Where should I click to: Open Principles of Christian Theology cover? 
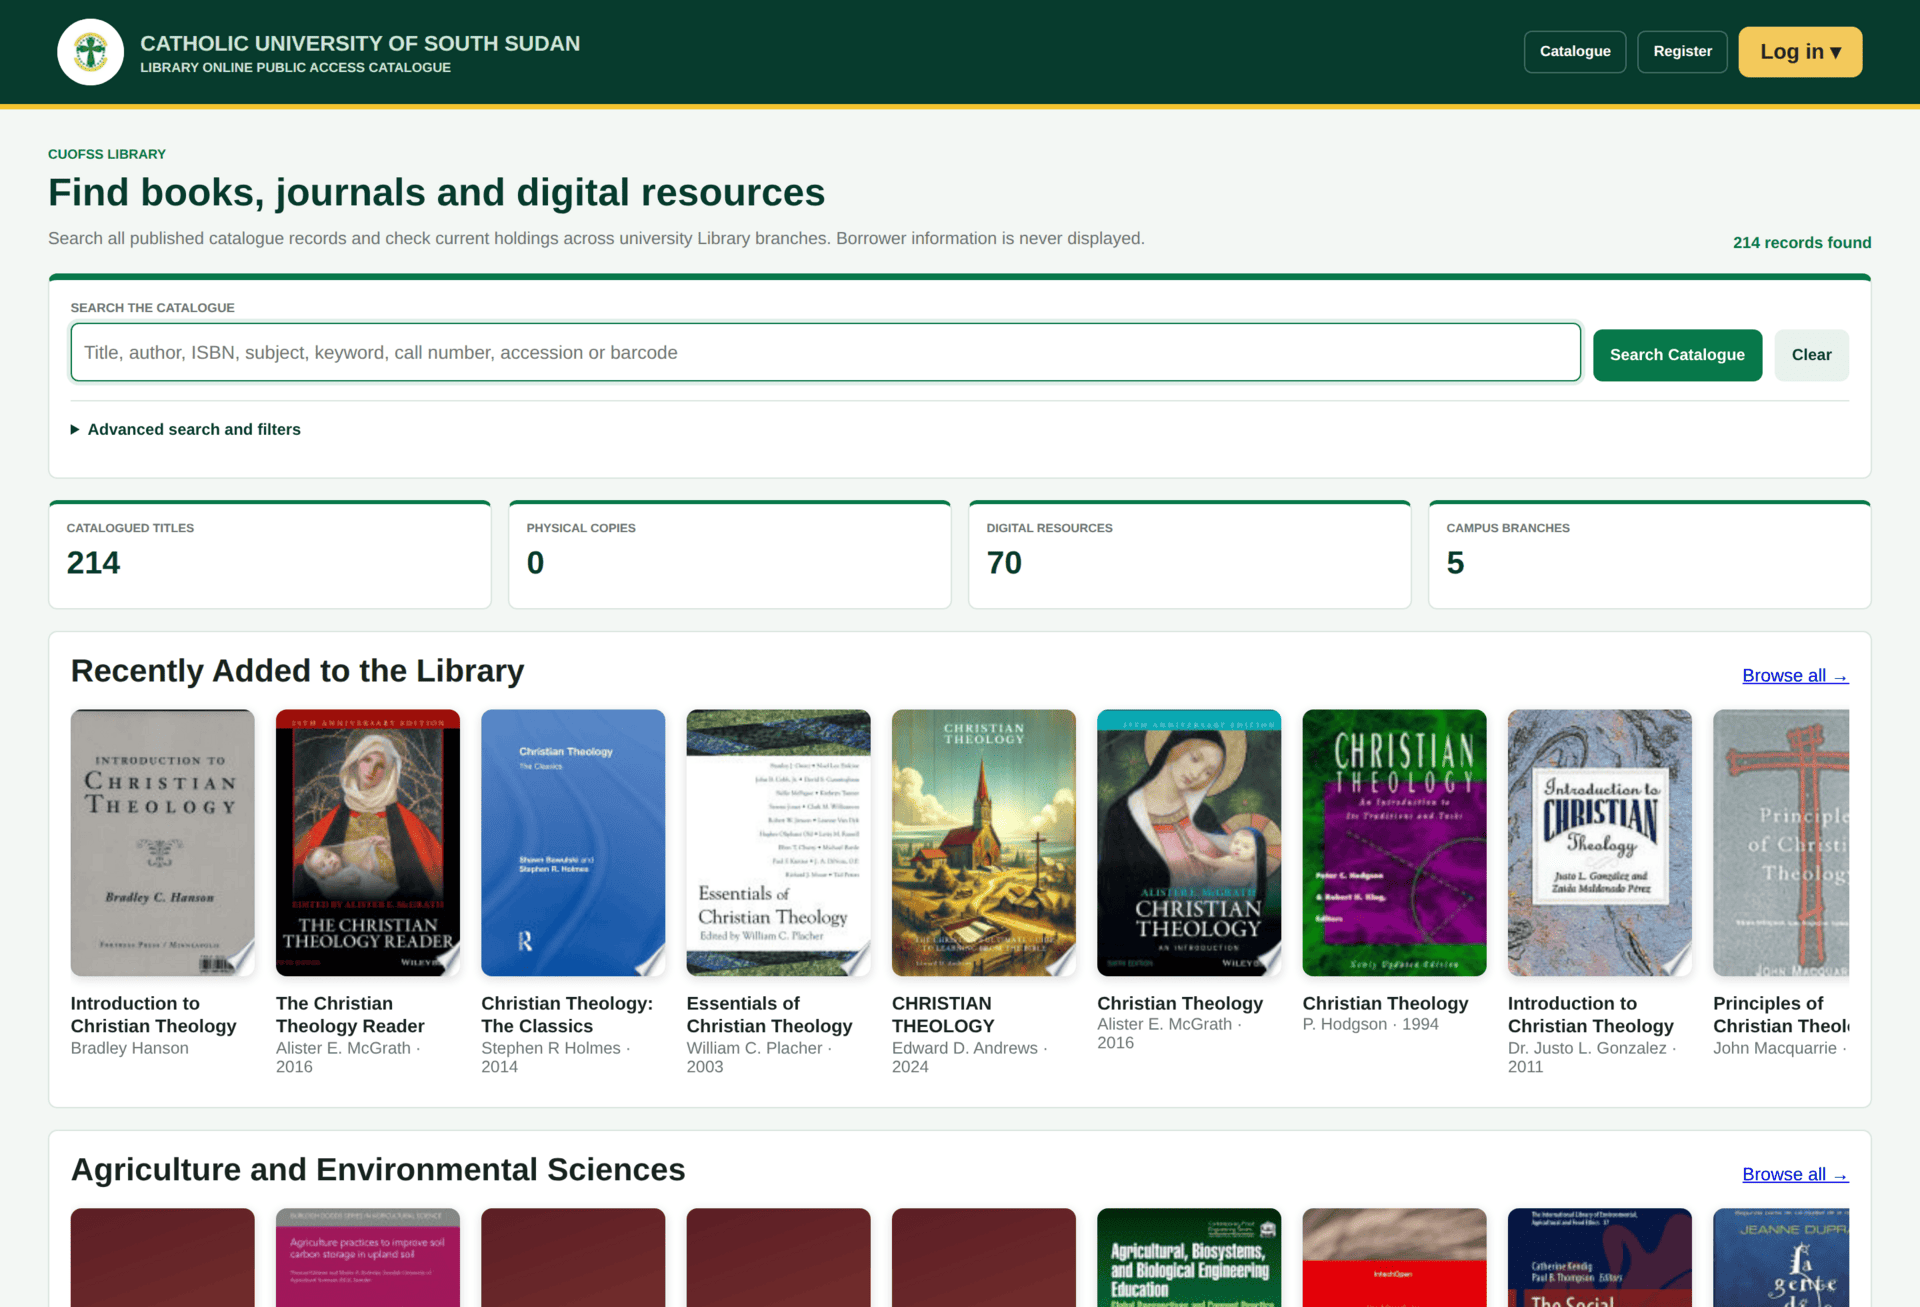pyautogui.click(x=1781, y=843)
